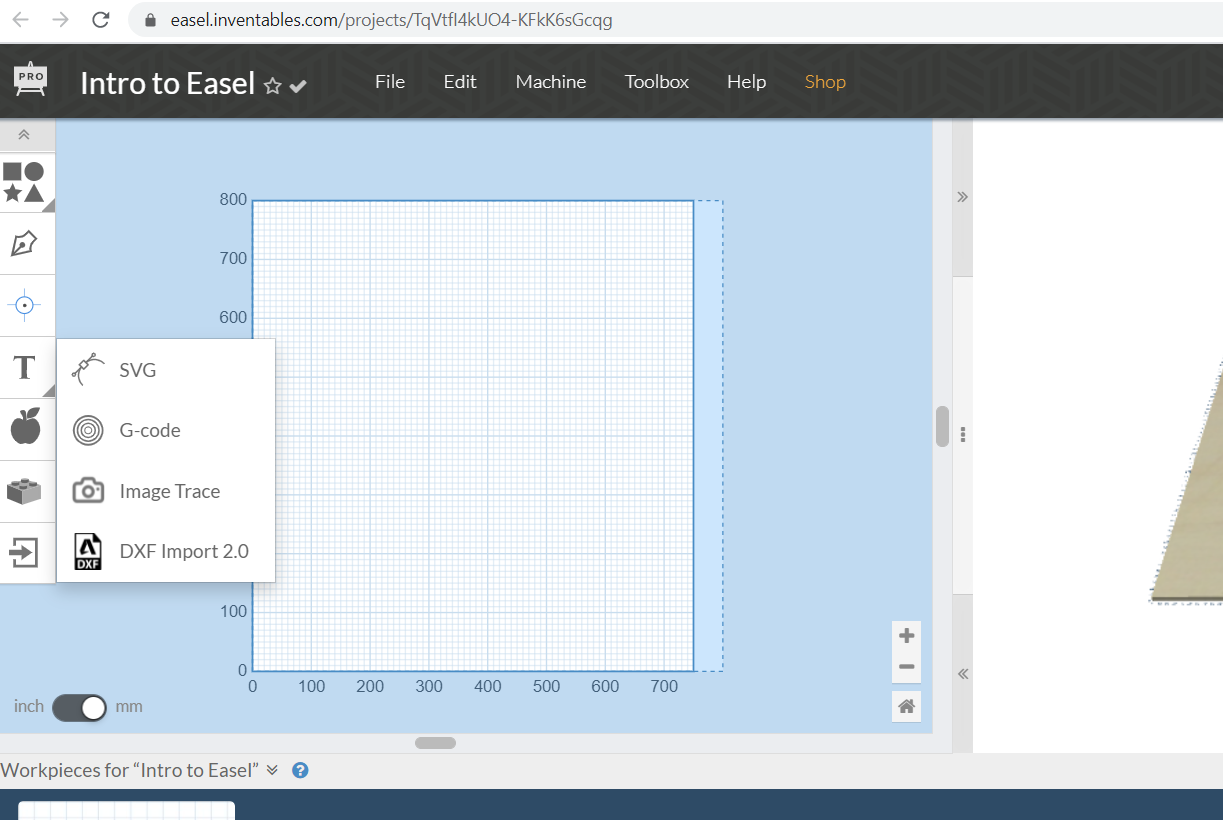Click the vertical scrollbar handle of canvas
This screenshot has width=1223, height=820.
click(942, 426)
